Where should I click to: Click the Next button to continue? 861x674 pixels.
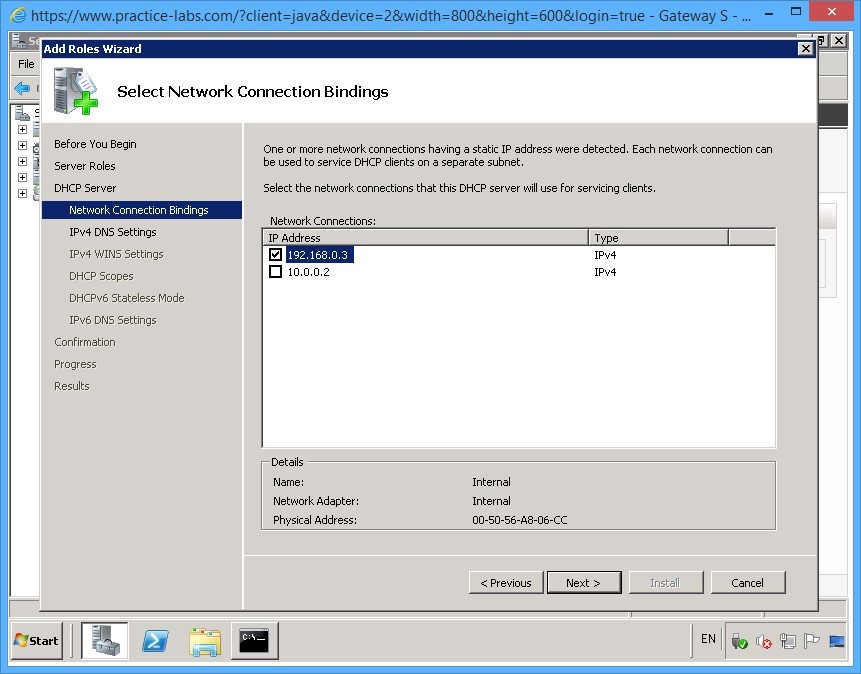coord(584,582)
